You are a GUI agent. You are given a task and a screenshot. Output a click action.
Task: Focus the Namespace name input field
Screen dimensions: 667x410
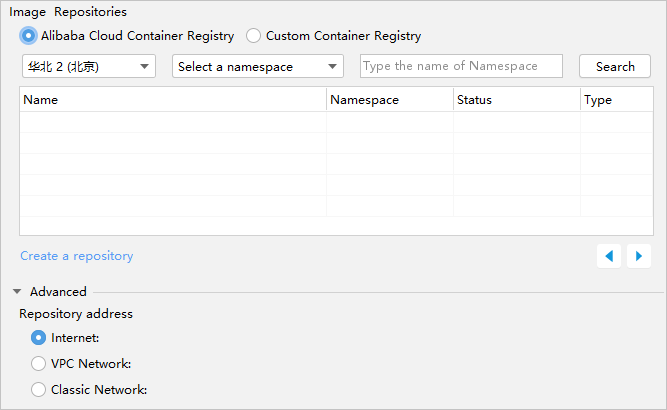tap(461, 66)
